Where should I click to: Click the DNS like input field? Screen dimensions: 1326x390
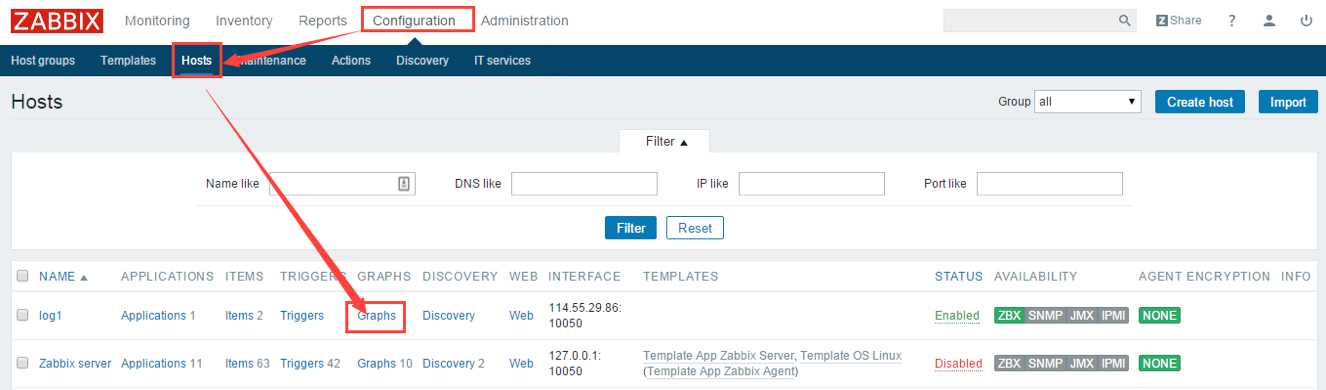point(584,183)
